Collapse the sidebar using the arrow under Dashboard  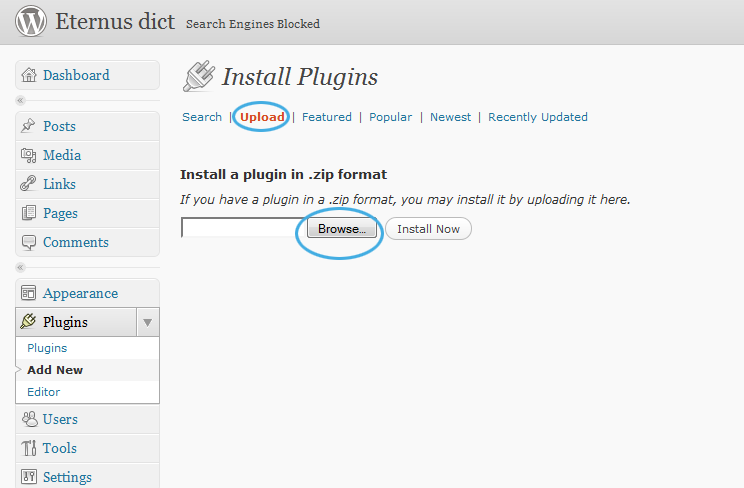[20, 100]
